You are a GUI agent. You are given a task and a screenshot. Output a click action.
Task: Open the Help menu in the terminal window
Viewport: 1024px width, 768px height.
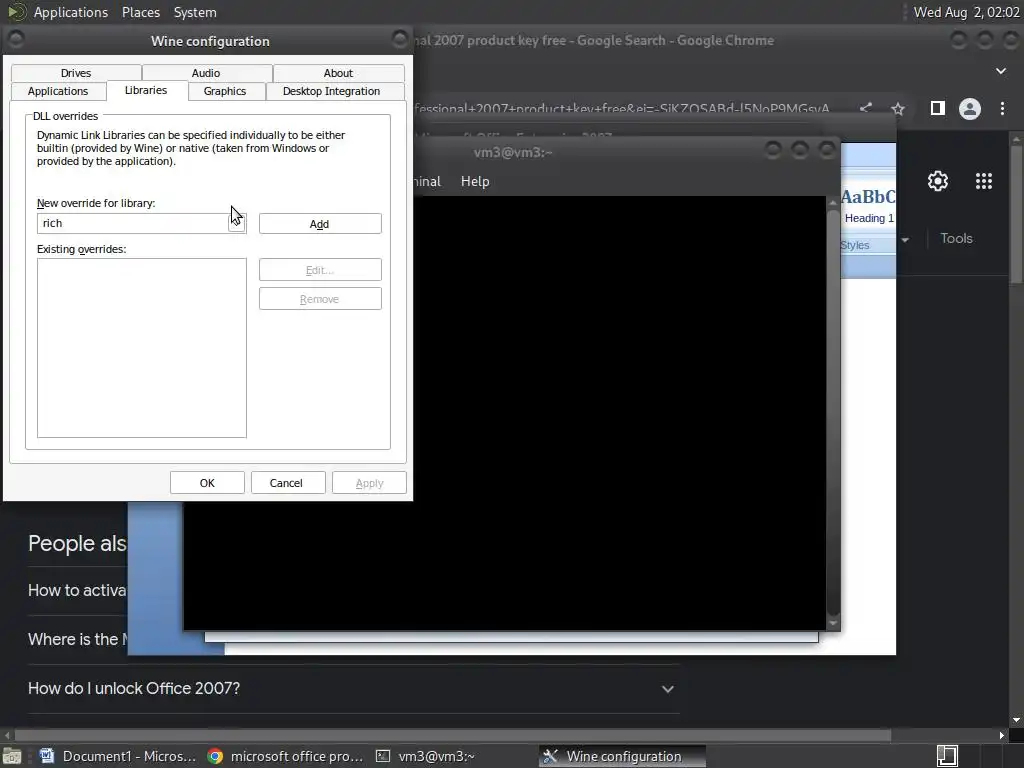tap(475, 182)
